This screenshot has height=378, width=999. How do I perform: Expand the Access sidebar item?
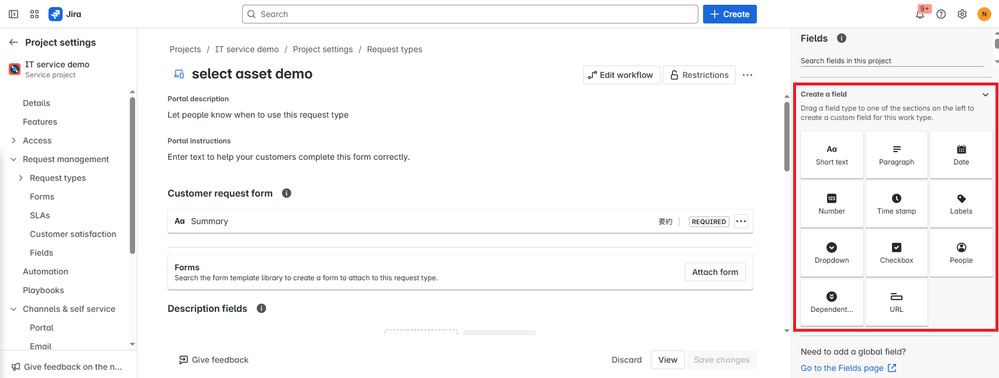click(13, 140)
